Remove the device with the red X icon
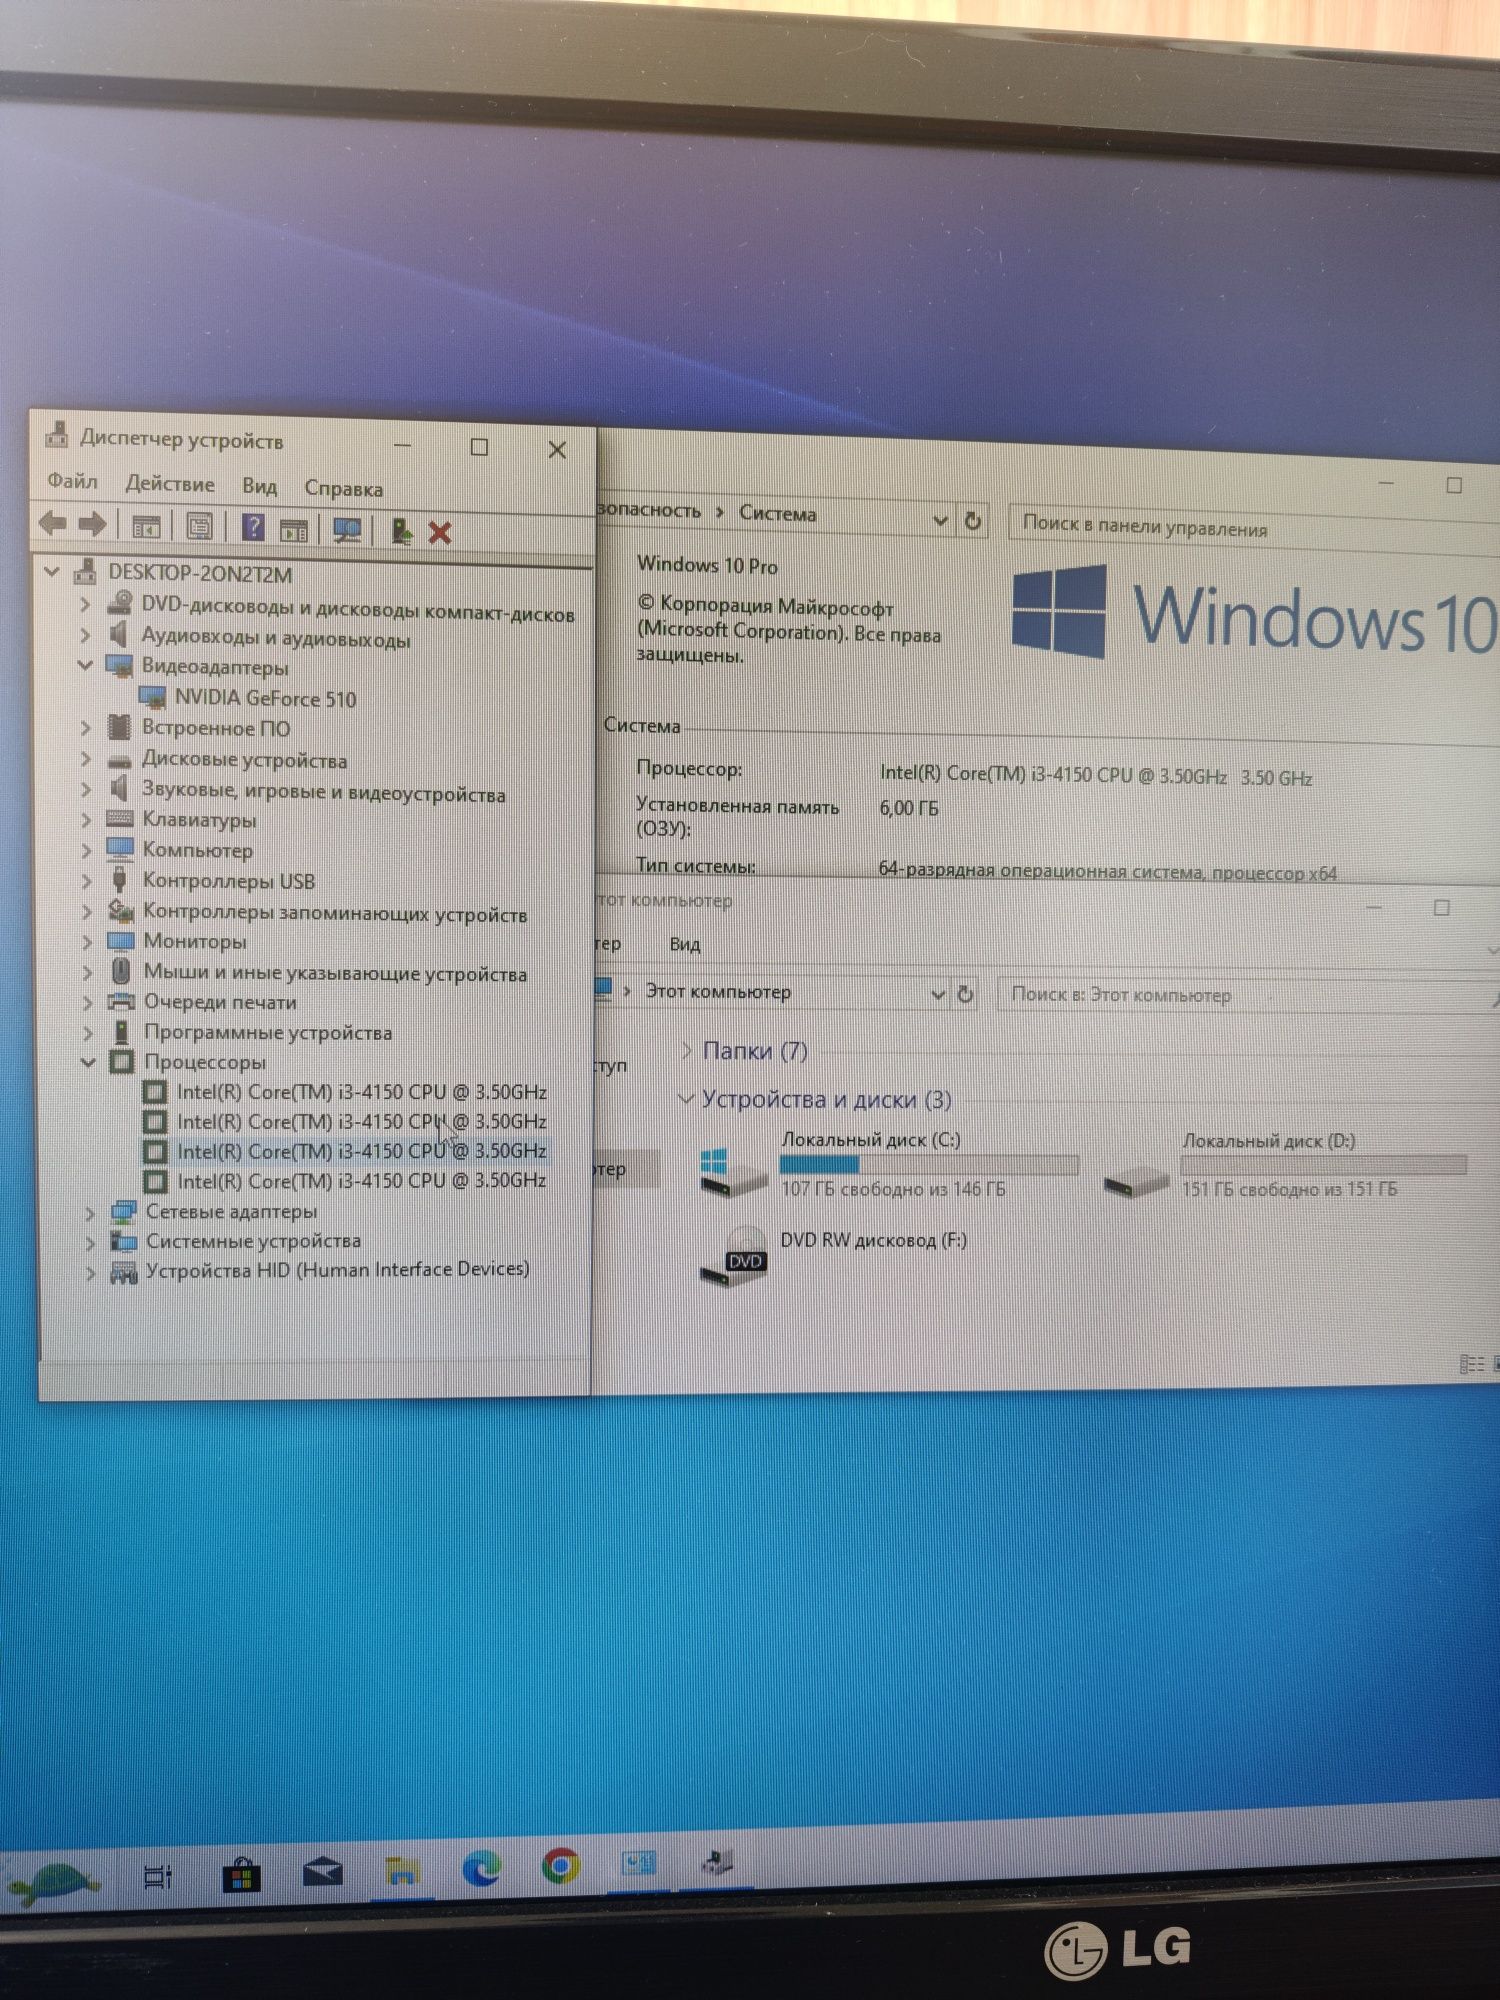The height and width of the screenshot is (2000, 1500). click(x=440, y=532)
